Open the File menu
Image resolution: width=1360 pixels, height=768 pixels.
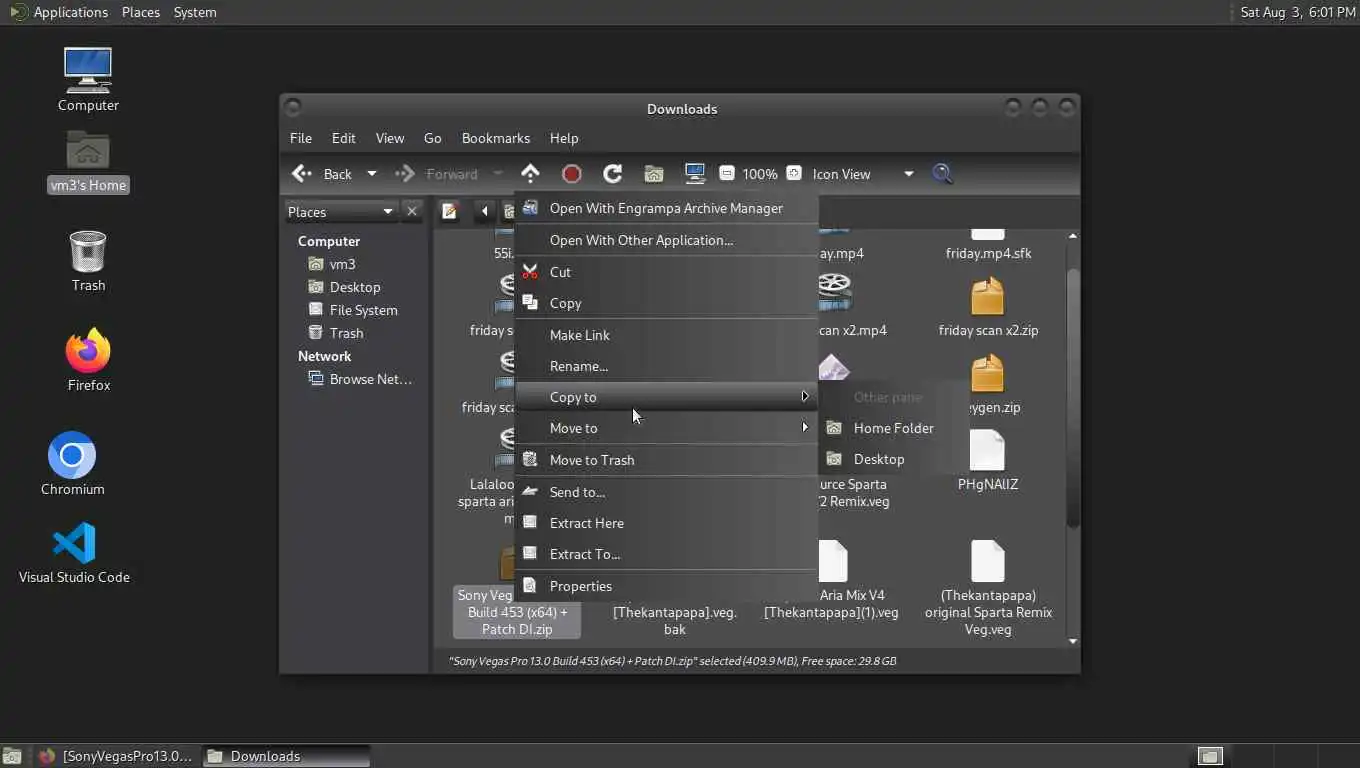click(301, 138)
